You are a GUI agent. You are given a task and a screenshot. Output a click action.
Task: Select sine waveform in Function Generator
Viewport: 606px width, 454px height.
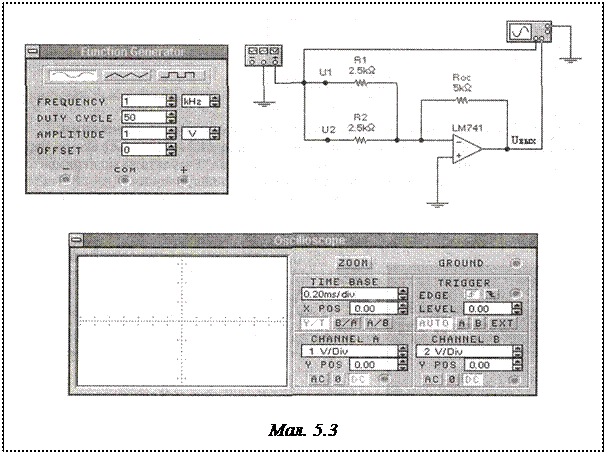73,76
